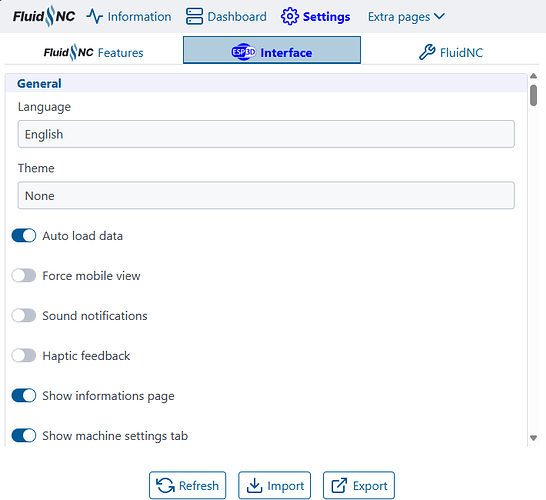
Task: Click the Export button label
Action: pyautogui.click(x=370, y=486)
